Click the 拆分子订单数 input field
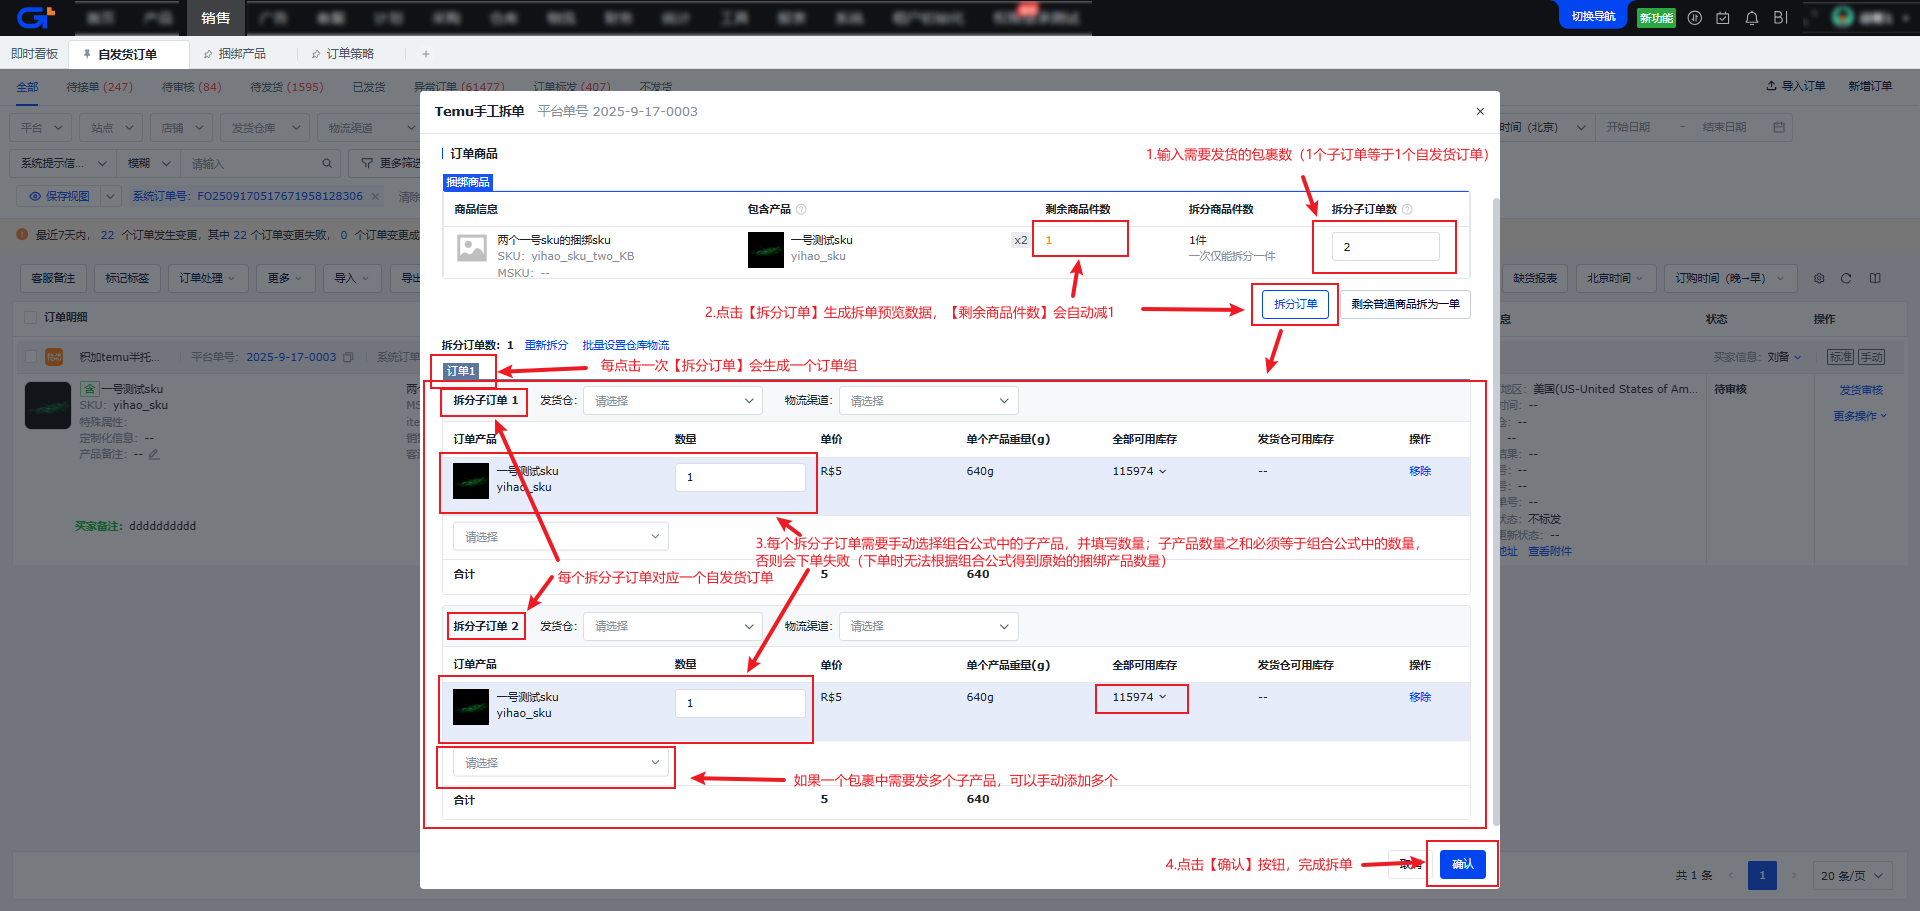The image size is (1920, 911). pos(1385,247)
